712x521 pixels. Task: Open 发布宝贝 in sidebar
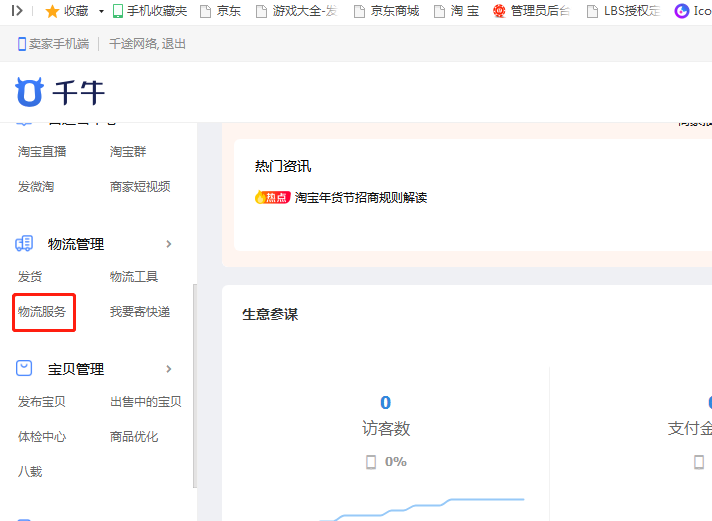(42, 402)
